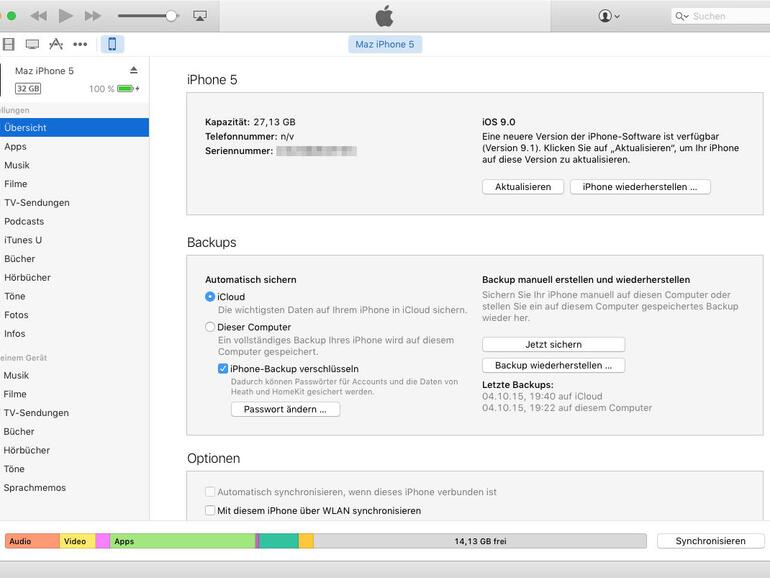Open Bücher under Auf meinem Gerät
This screenshot has width=770, height=578.
[74, 431]
